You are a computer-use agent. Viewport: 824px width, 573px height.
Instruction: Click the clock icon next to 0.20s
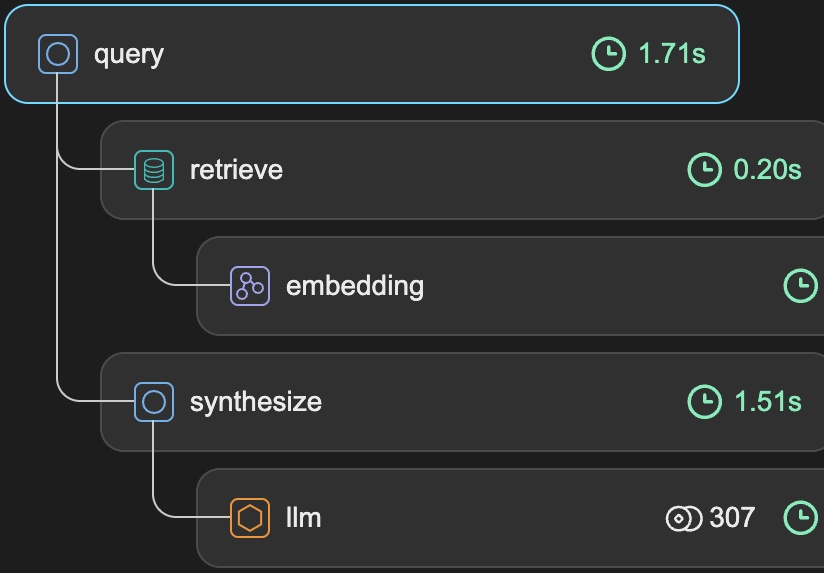[705, 170]
